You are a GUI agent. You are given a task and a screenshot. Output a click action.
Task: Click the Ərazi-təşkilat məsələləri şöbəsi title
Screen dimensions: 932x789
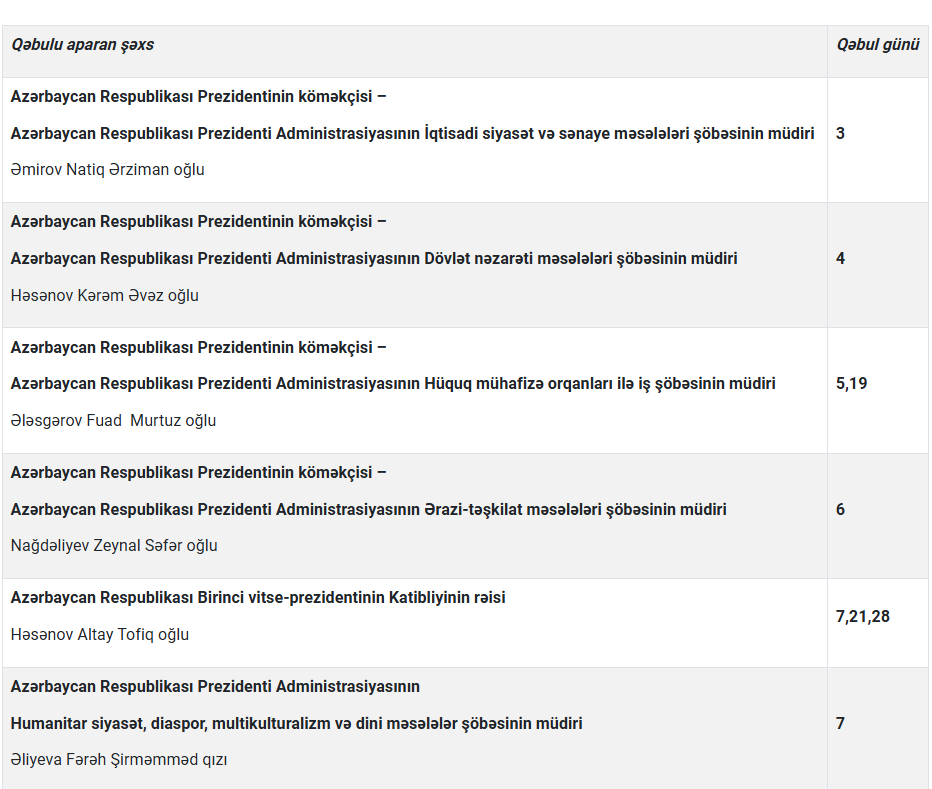pyautogui.click(x=368, y=509)
